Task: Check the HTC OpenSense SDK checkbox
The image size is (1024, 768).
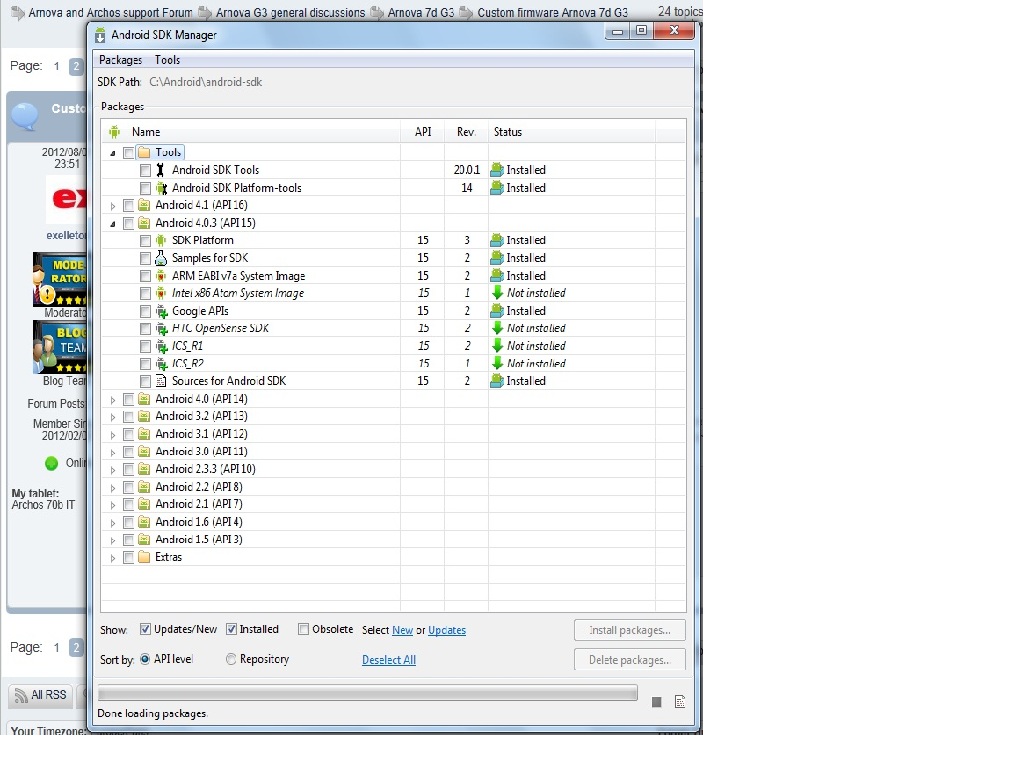Action: (x=145, y=329)
